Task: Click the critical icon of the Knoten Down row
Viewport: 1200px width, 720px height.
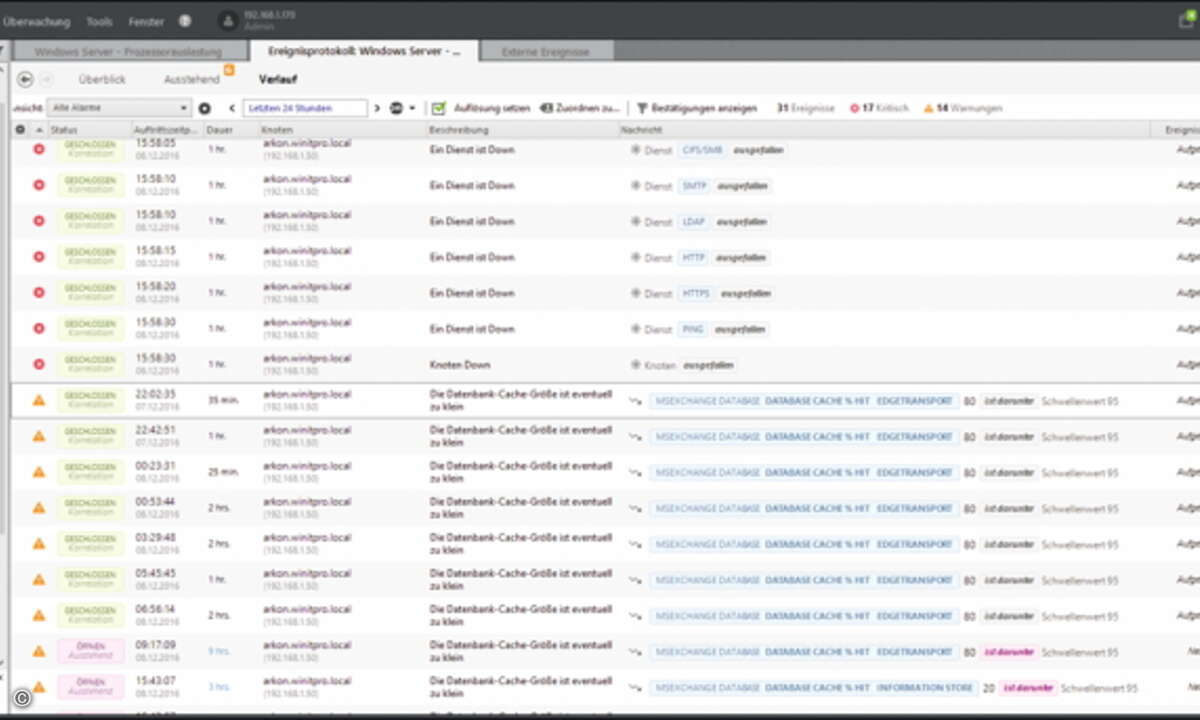Action: tap(39, 365)
